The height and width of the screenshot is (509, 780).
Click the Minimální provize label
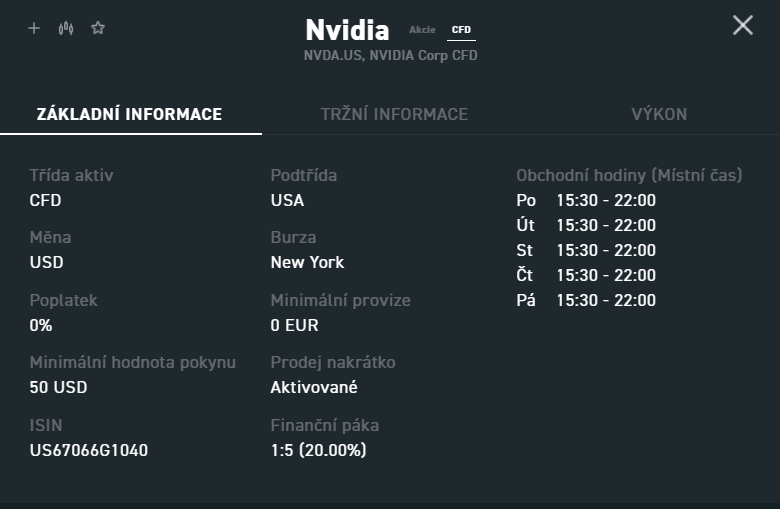coord(341,301)
